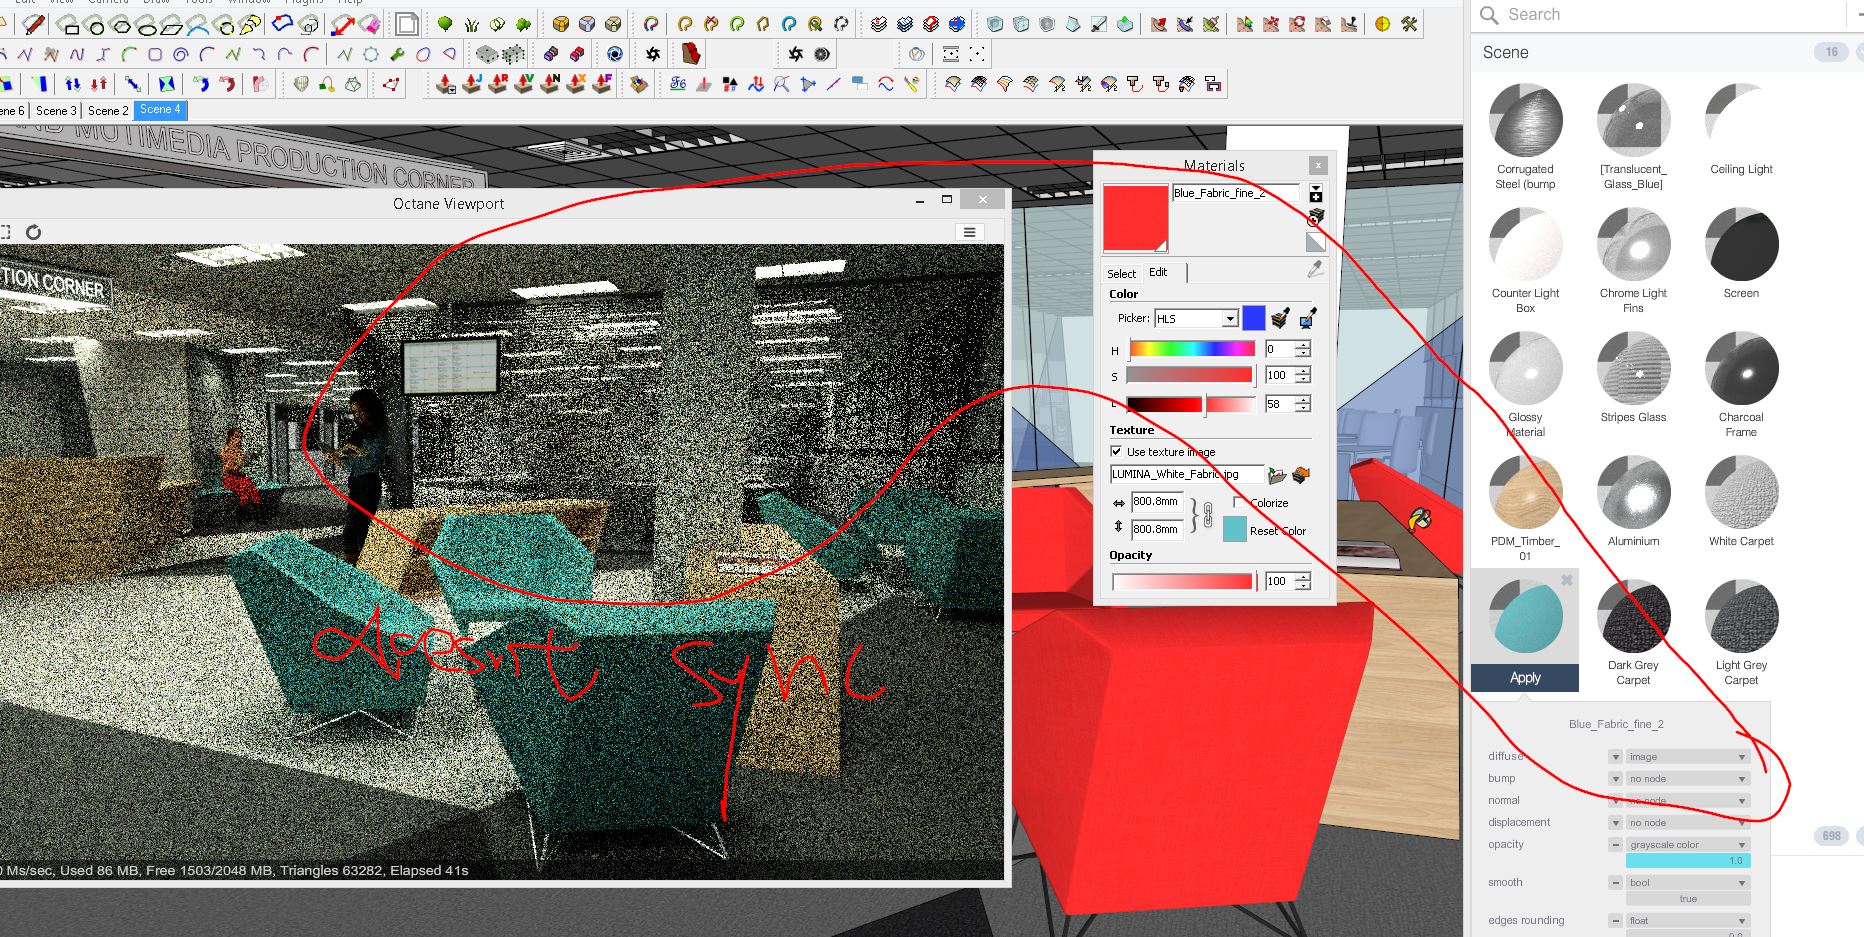Toggle the smooth true value button
Image resolution: width=1864 pixels, height=937 pixels.
coord(1688,899)
